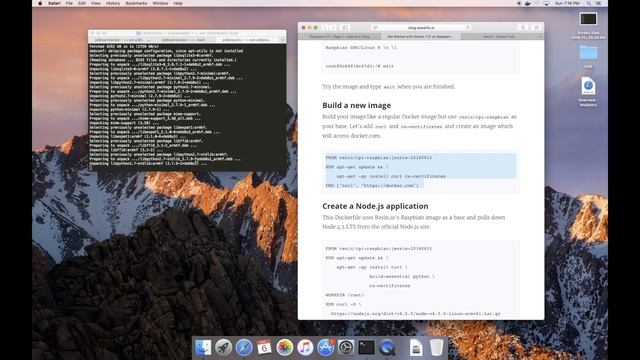Switch to the third Safari tab
640x360 pixels.
click(499, 36)
